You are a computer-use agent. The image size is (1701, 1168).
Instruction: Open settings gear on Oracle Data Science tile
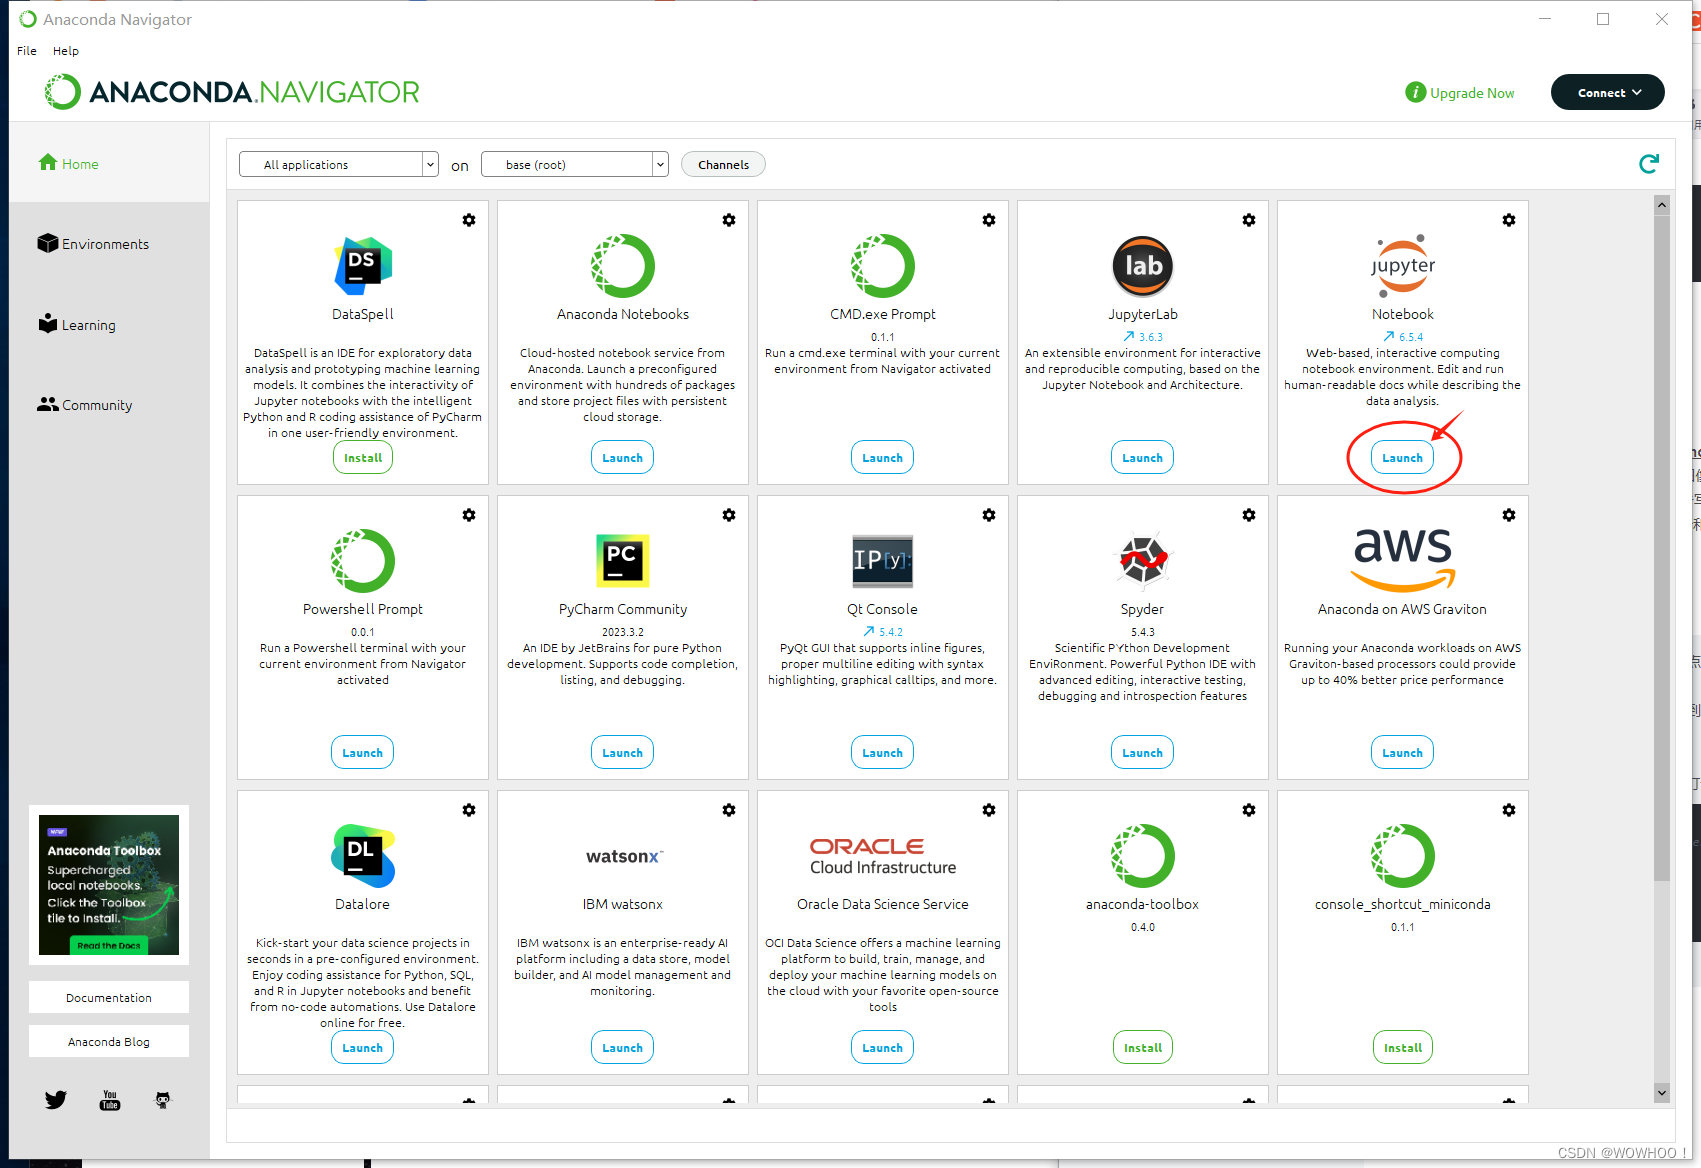point(989,810)
